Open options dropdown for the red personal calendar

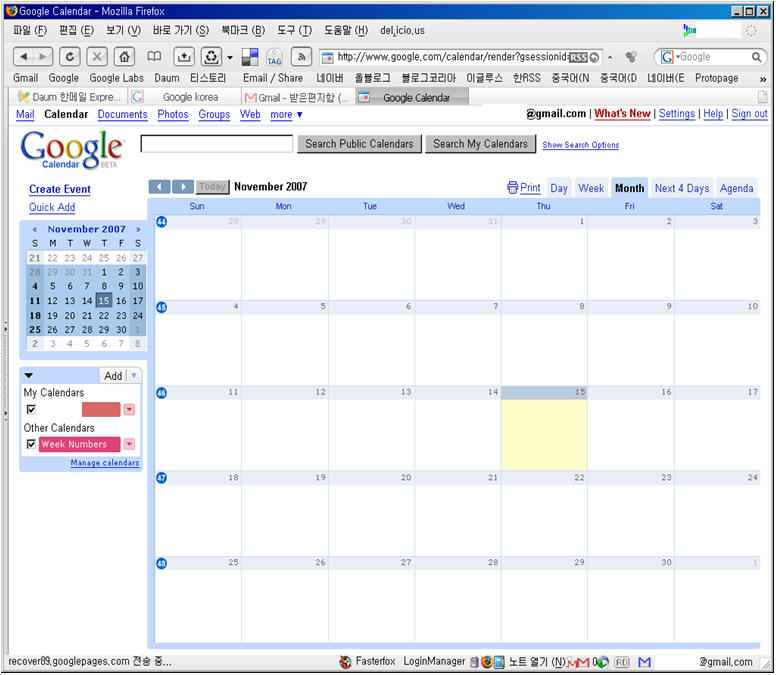(129, 409)
